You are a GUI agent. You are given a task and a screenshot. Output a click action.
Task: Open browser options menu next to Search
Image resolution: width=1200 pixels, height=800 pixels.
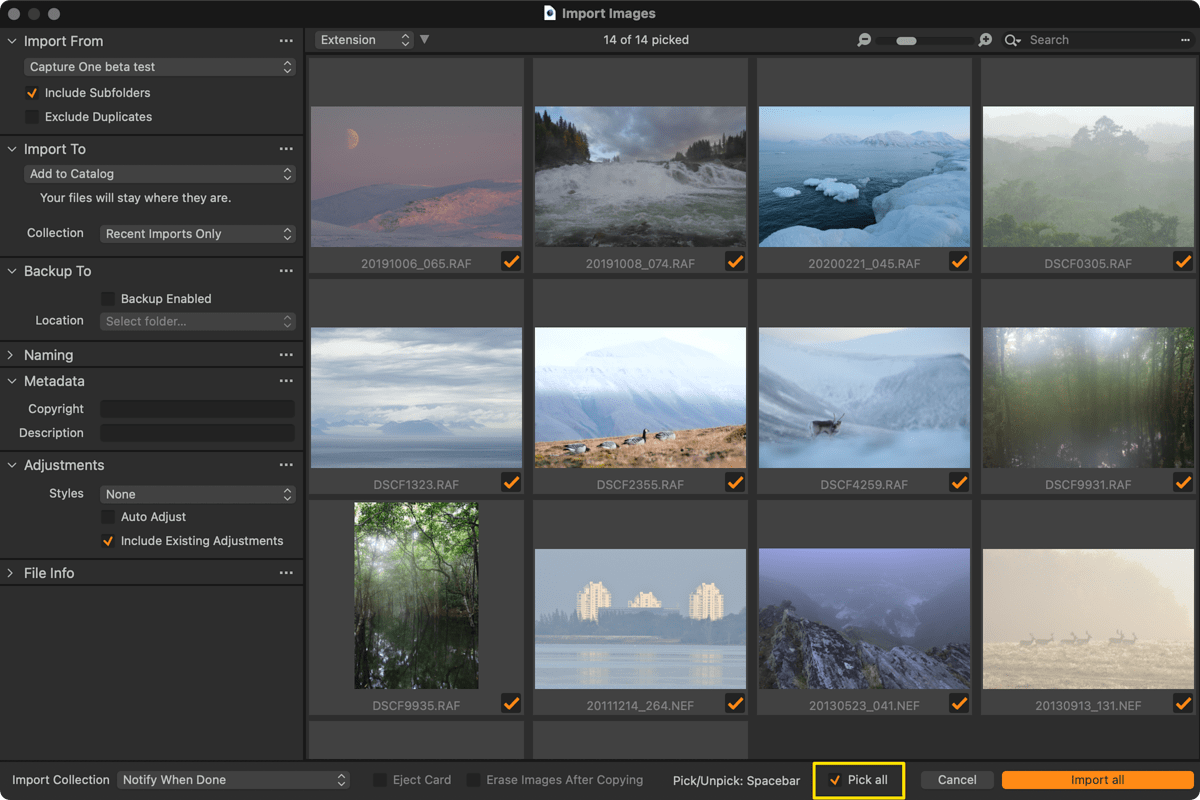pos(1185,40)
